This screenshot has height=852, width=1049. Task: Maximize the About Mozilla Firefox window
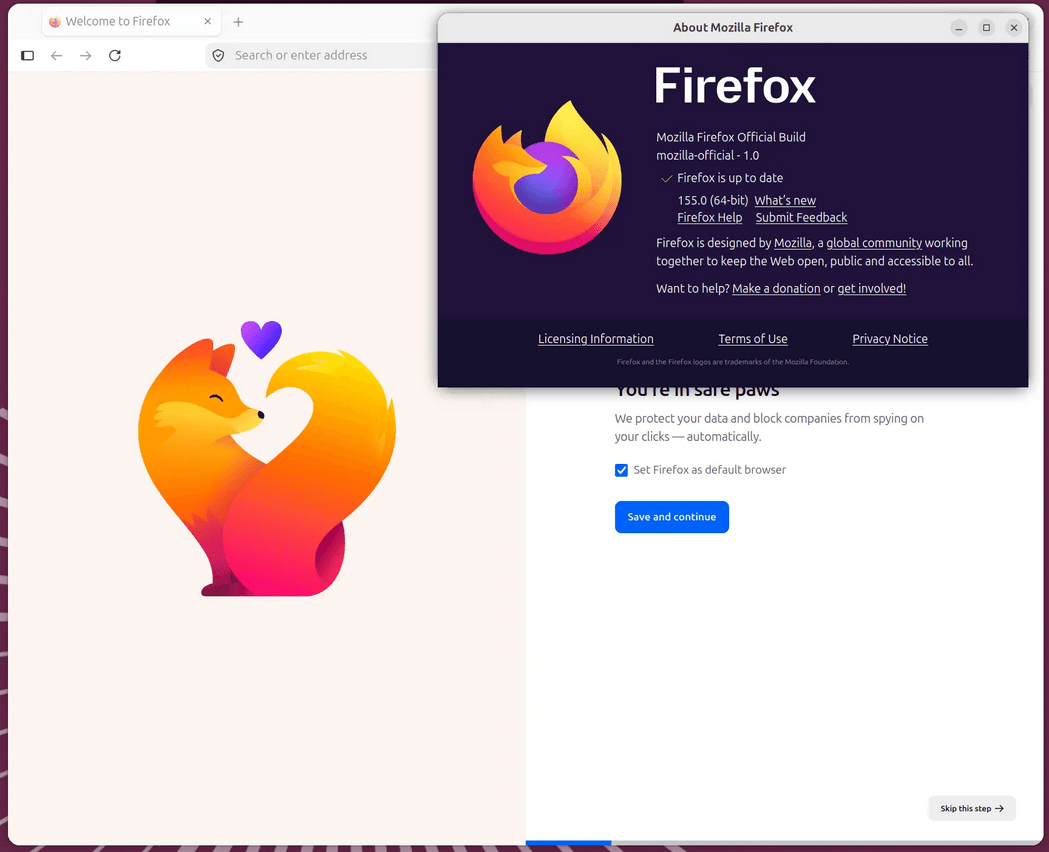pyautogui.click(x=986, y=28)
